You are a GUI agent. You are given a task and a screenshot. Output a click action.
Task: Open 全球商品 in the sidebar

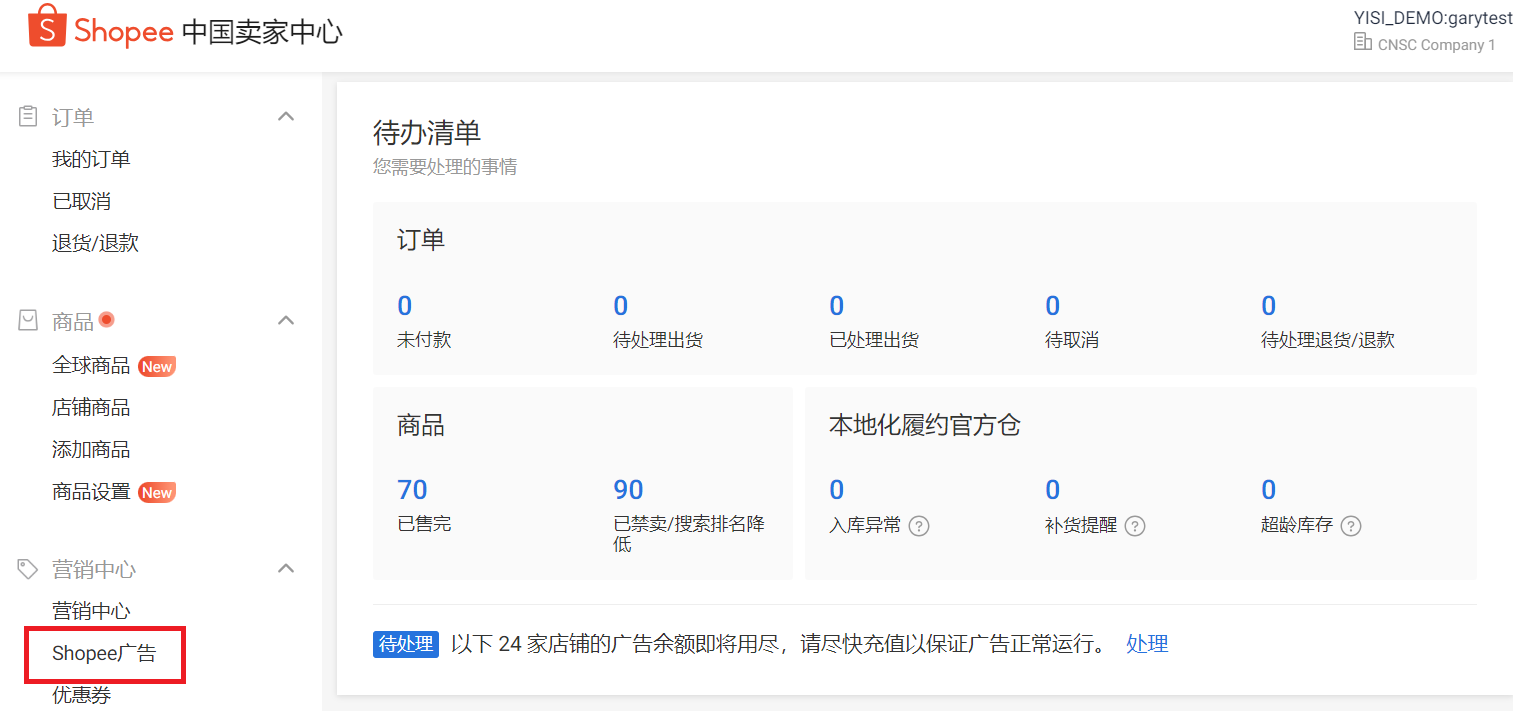pos(91,365)
